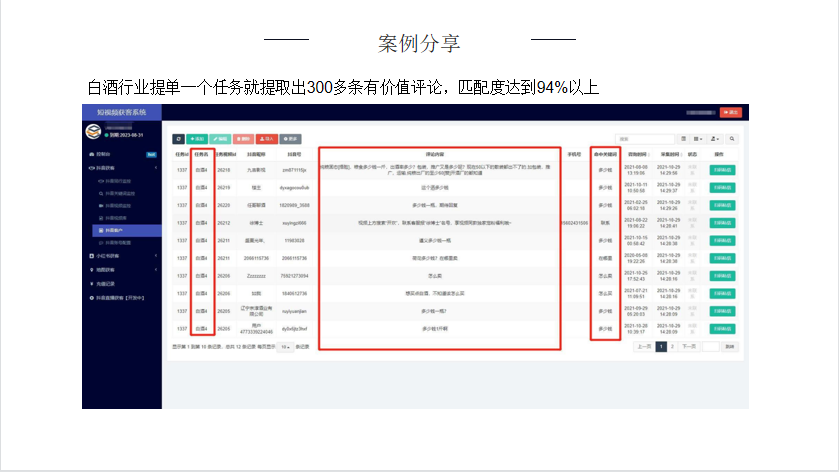The width and height of the screenshot is (839, 472).
Task: Go to page 2 in pagination
Action: click(x=673, y=347)
